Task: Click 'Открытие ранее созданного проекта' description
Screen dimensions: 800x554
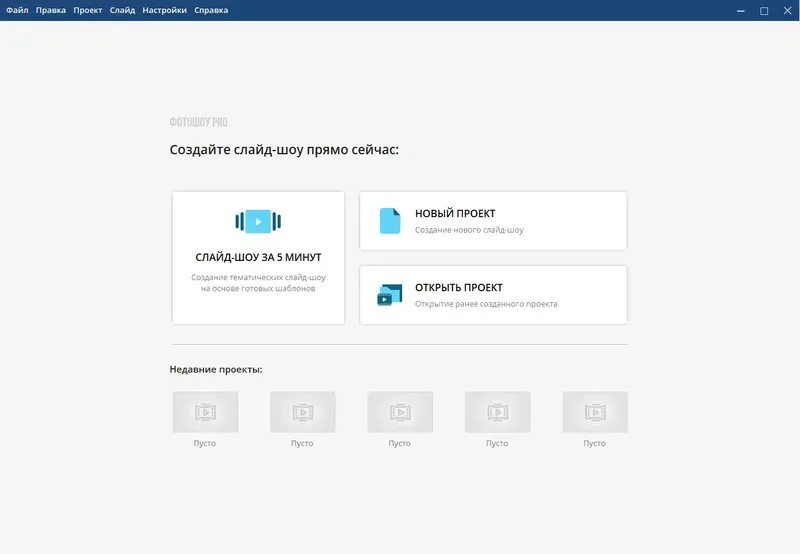Action: coord(486,304)
